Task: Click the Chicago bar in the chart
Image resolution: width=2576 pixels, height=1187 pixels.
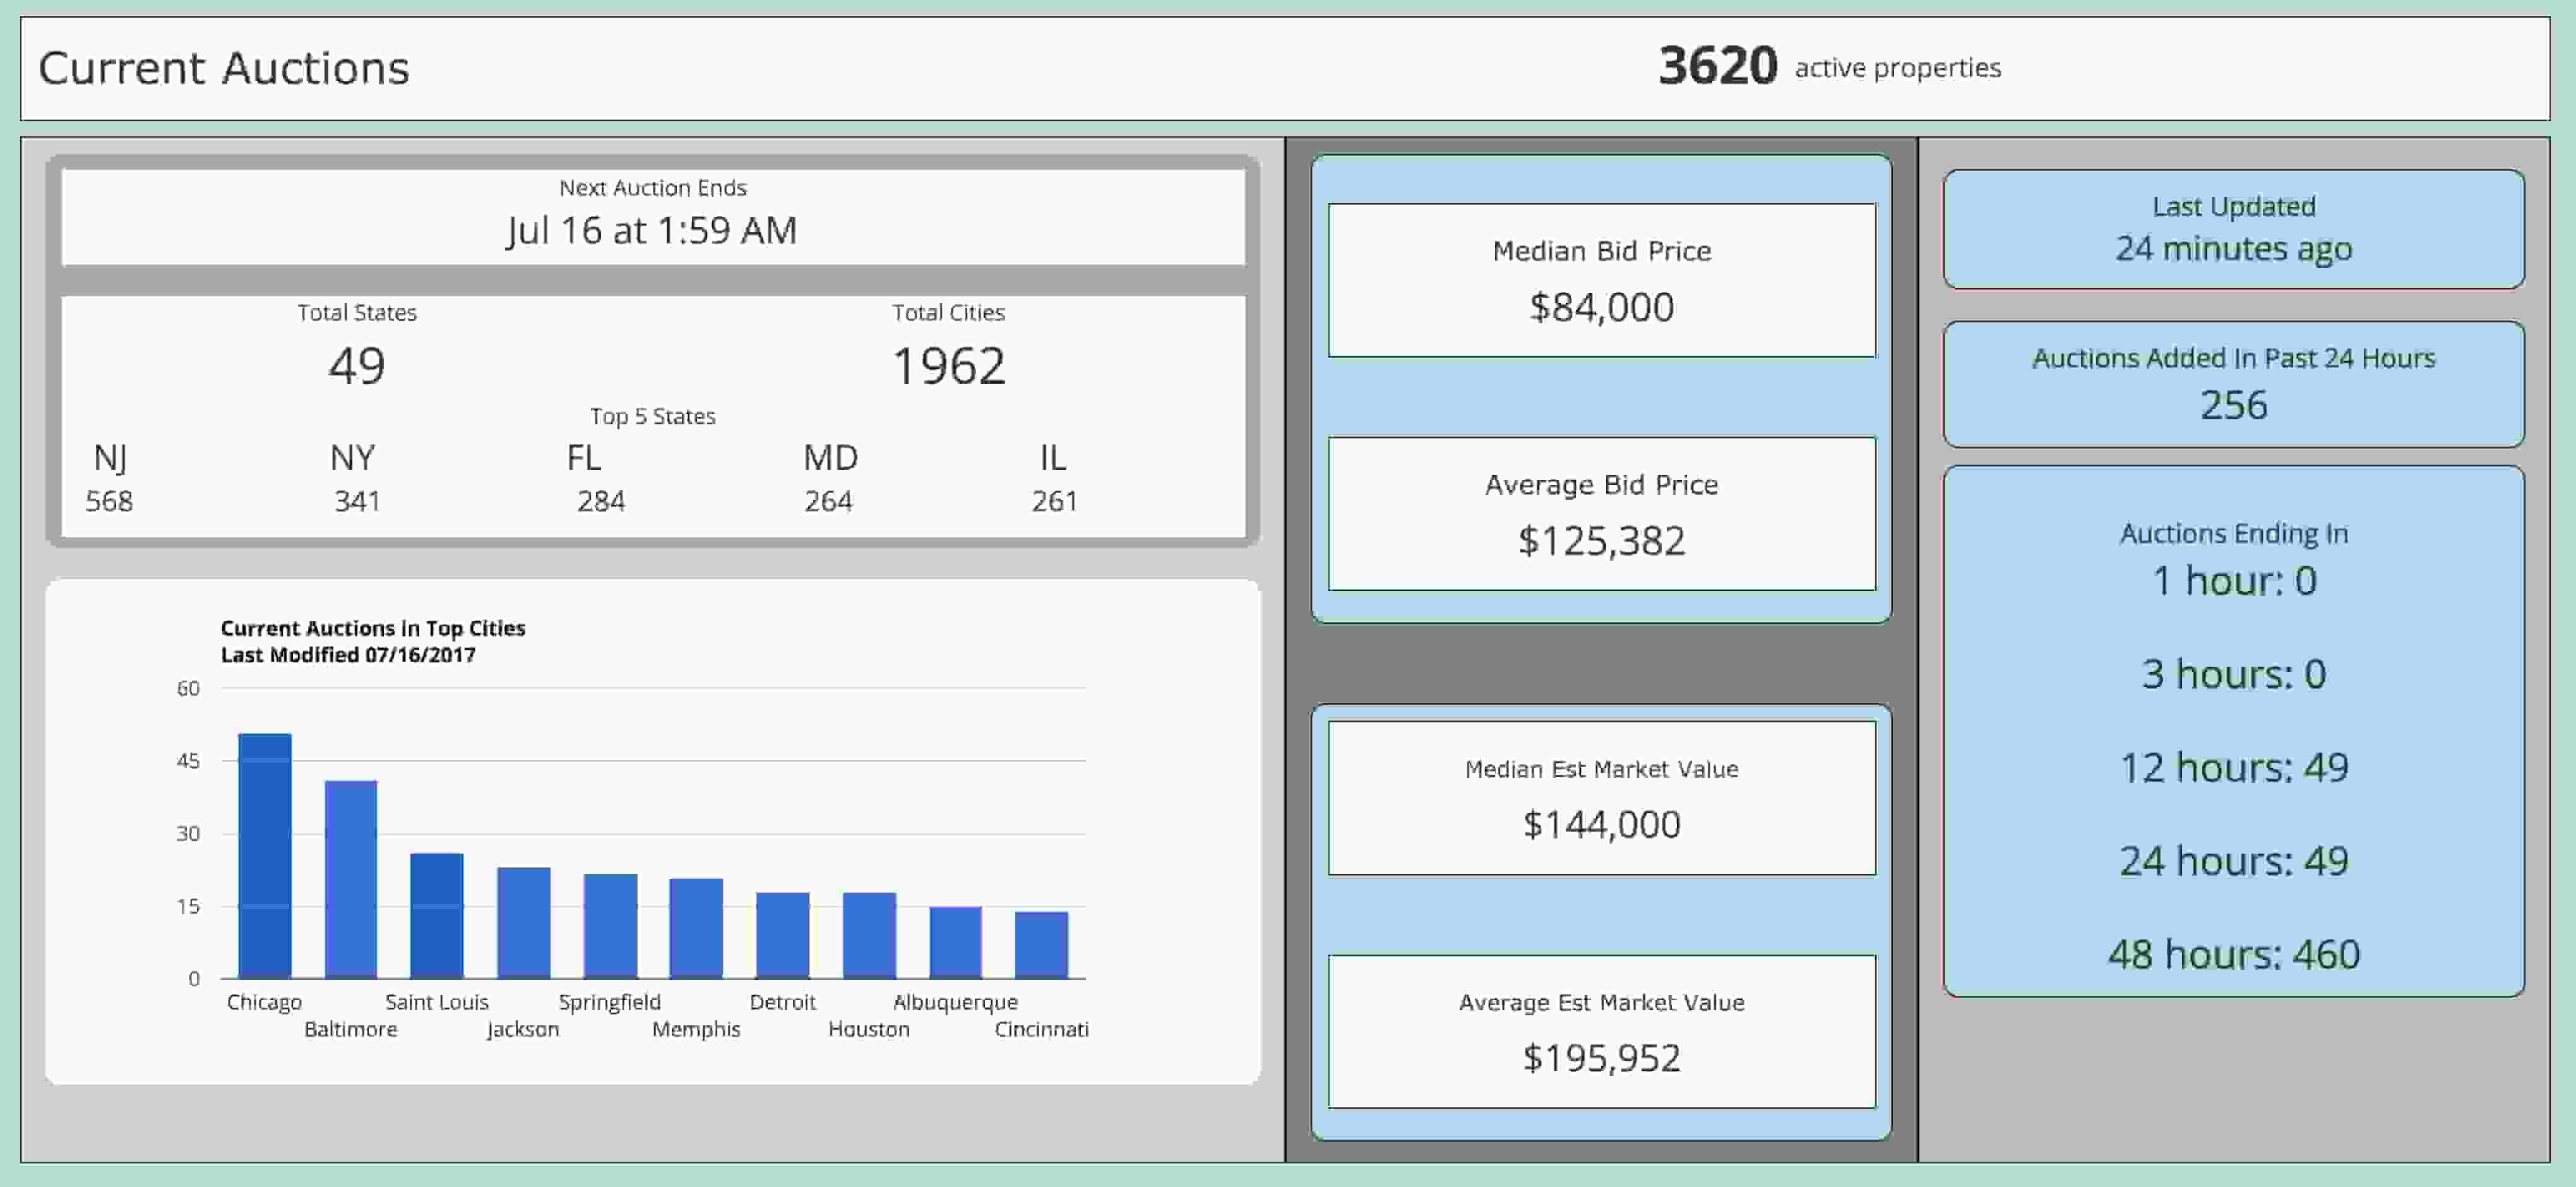Action: tap(265, 856)
